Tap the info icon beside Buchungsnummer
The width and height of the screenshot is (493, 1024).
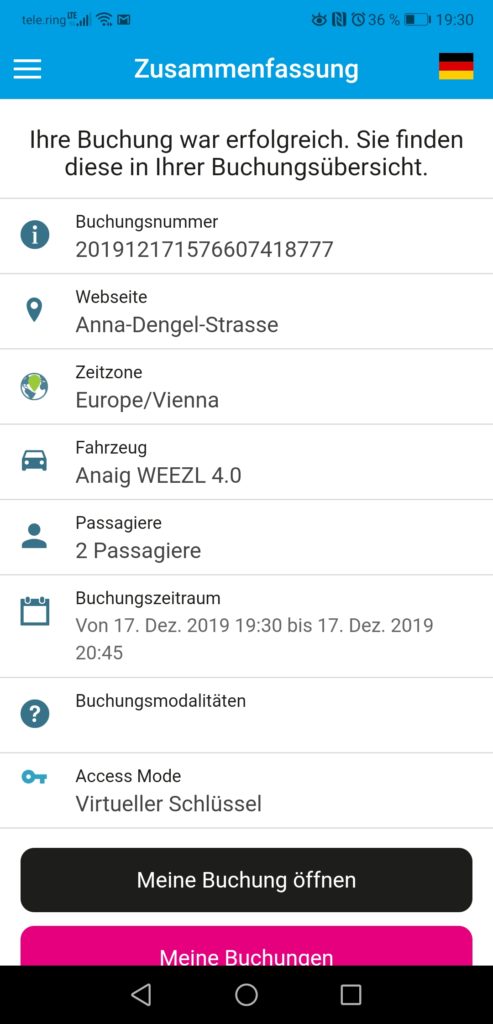click(35, 235)
